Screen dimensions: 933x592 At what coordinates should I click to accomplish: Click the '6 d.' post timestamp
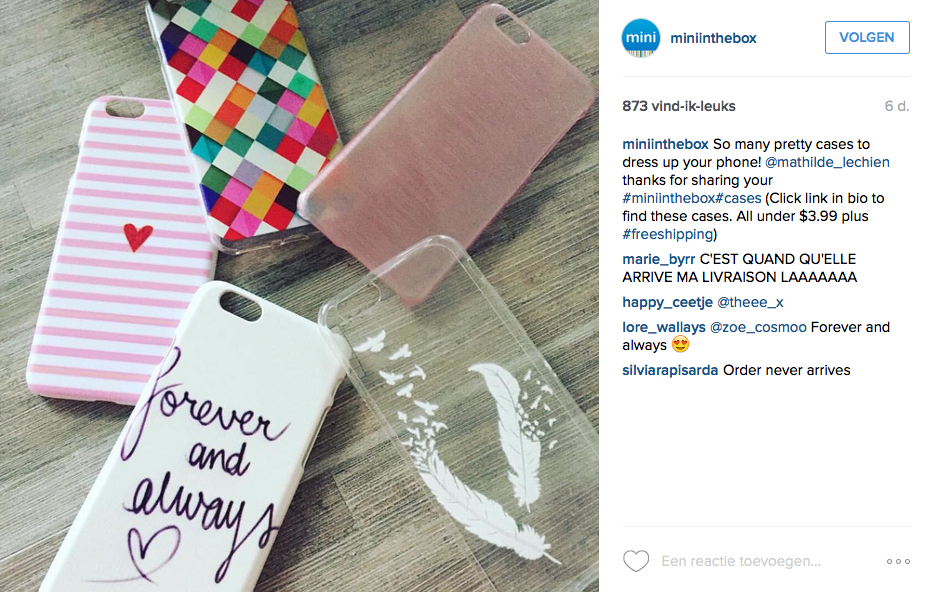pos(897,107)
